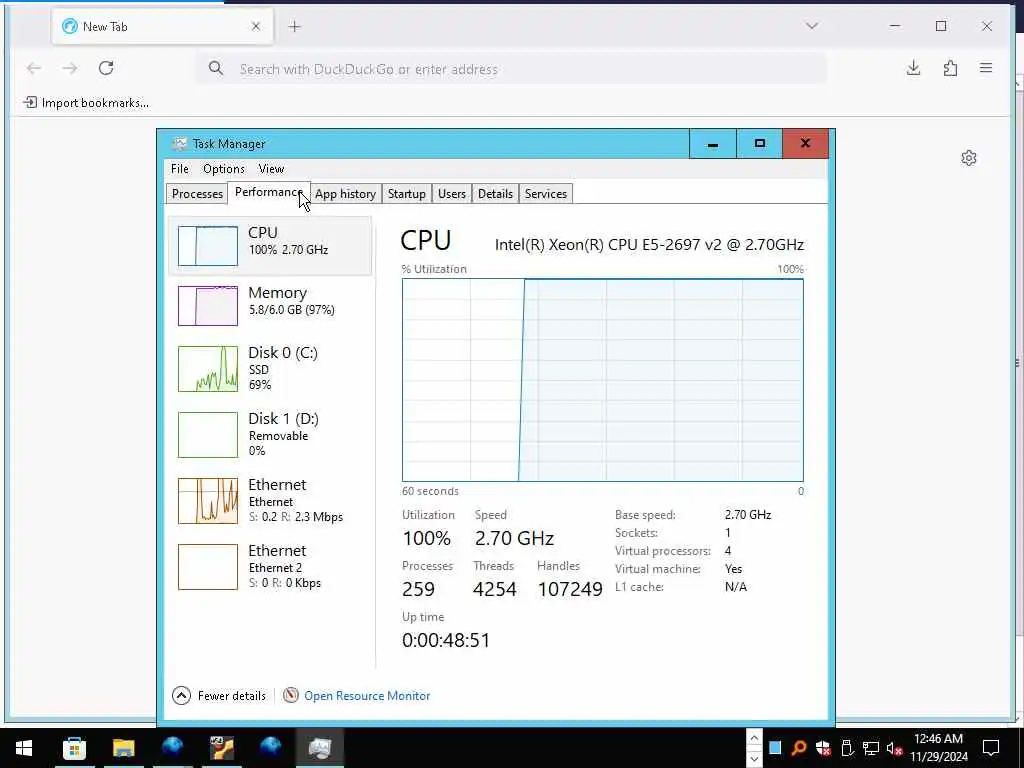
Task: Click the browser downloads icon
Action: point(914,68)
